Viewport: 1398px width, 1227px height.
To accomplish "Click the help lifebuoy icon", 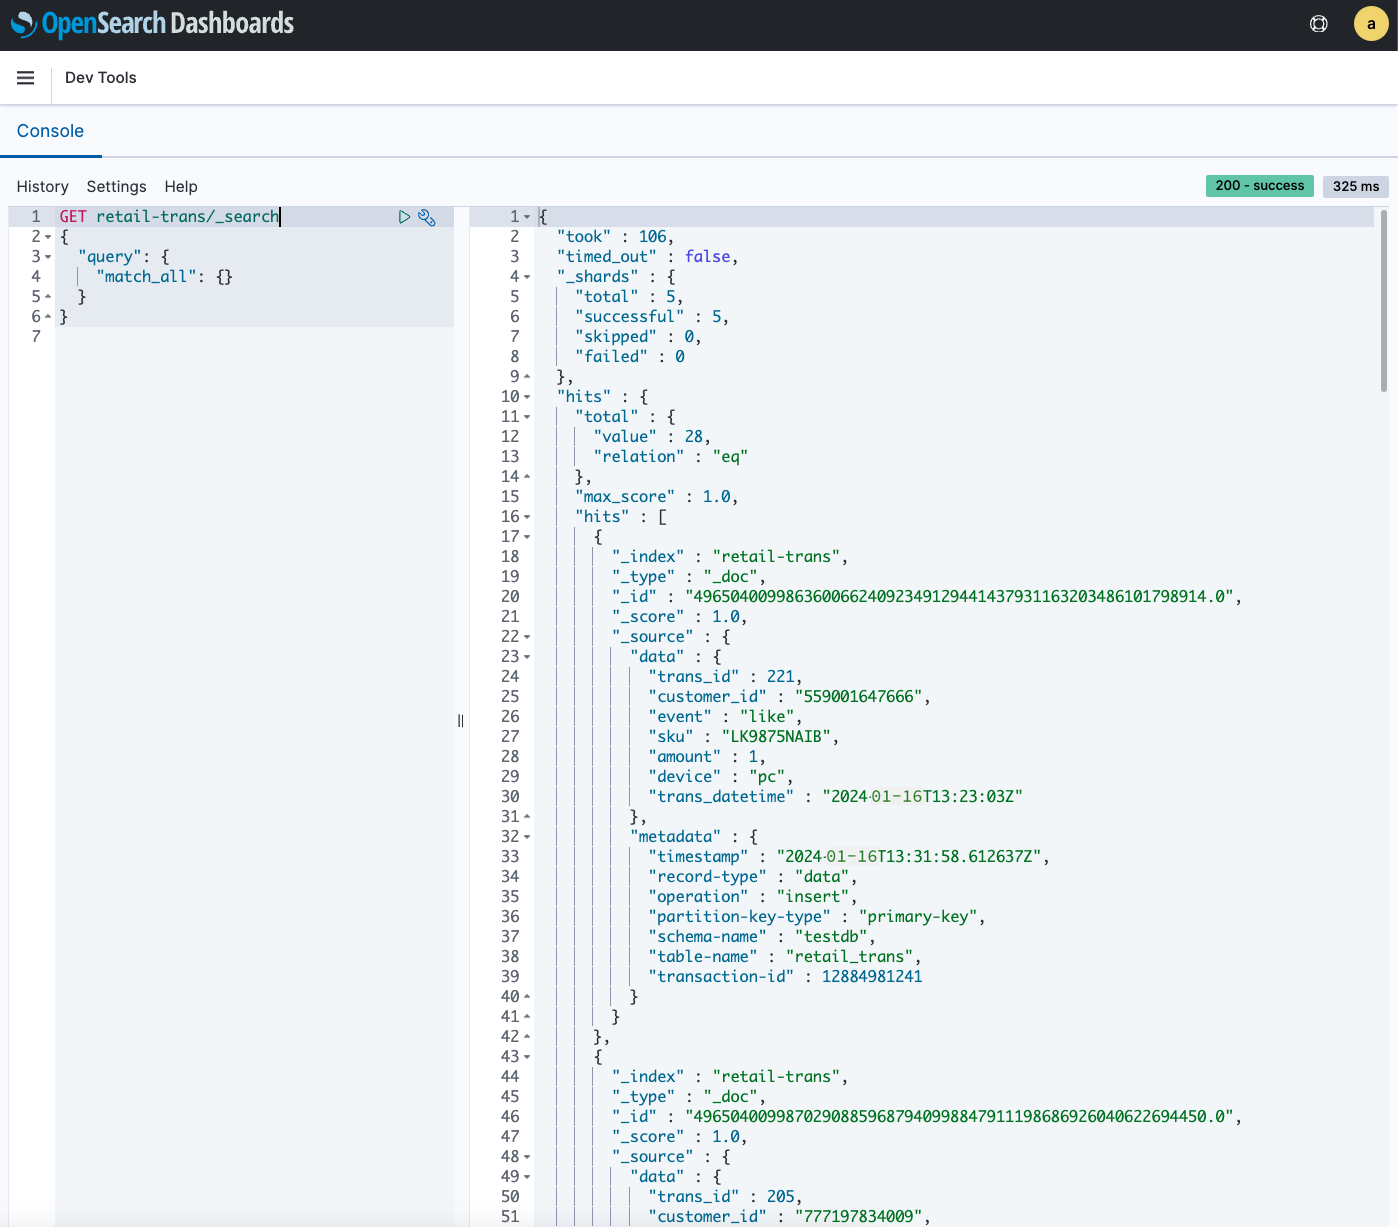I will click(x=1319, y=24).
